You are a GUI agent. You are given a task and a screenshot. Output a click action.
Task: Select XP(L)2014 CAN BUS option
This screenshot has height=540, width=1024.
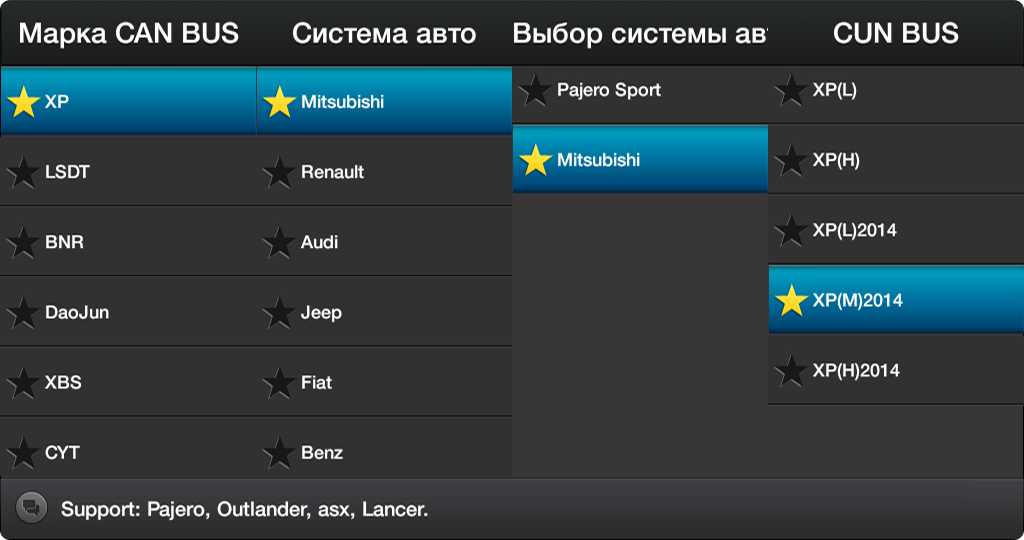[896, 230]
